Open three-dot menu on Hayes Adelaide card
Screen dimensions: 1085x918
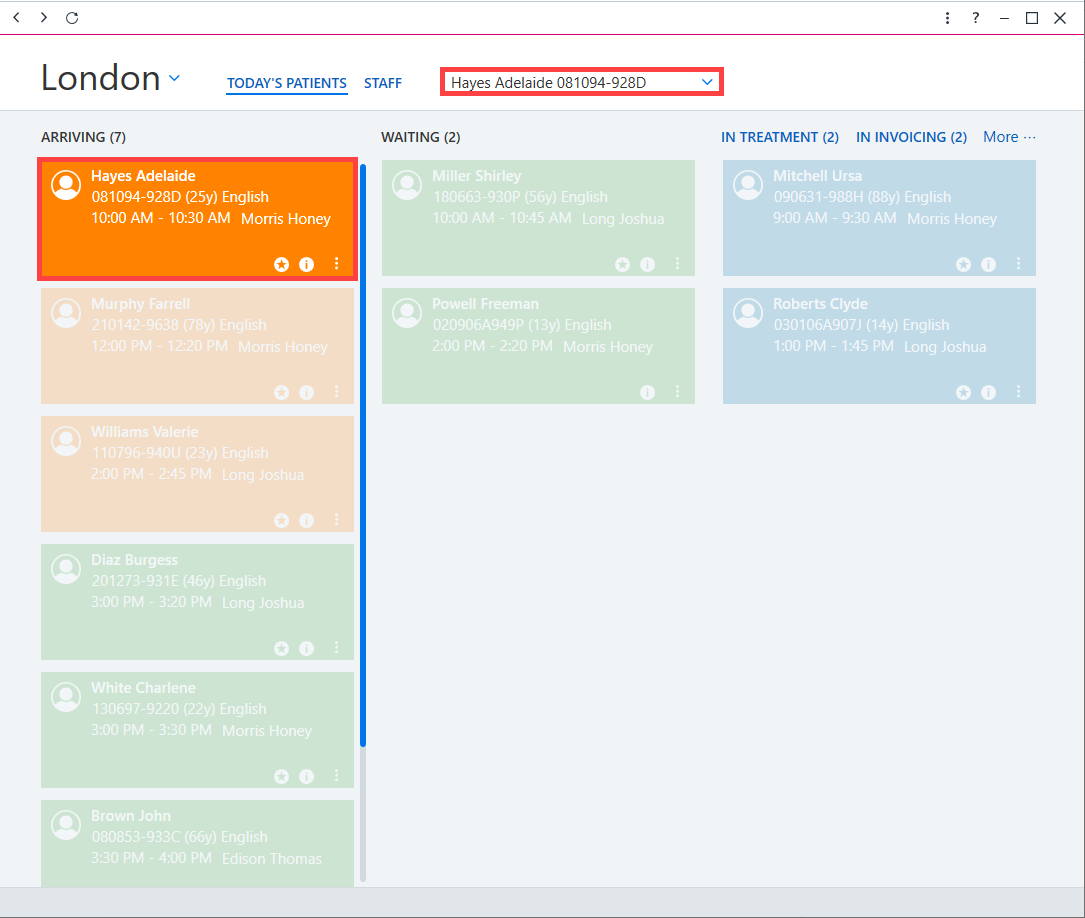tap(336, 264)
